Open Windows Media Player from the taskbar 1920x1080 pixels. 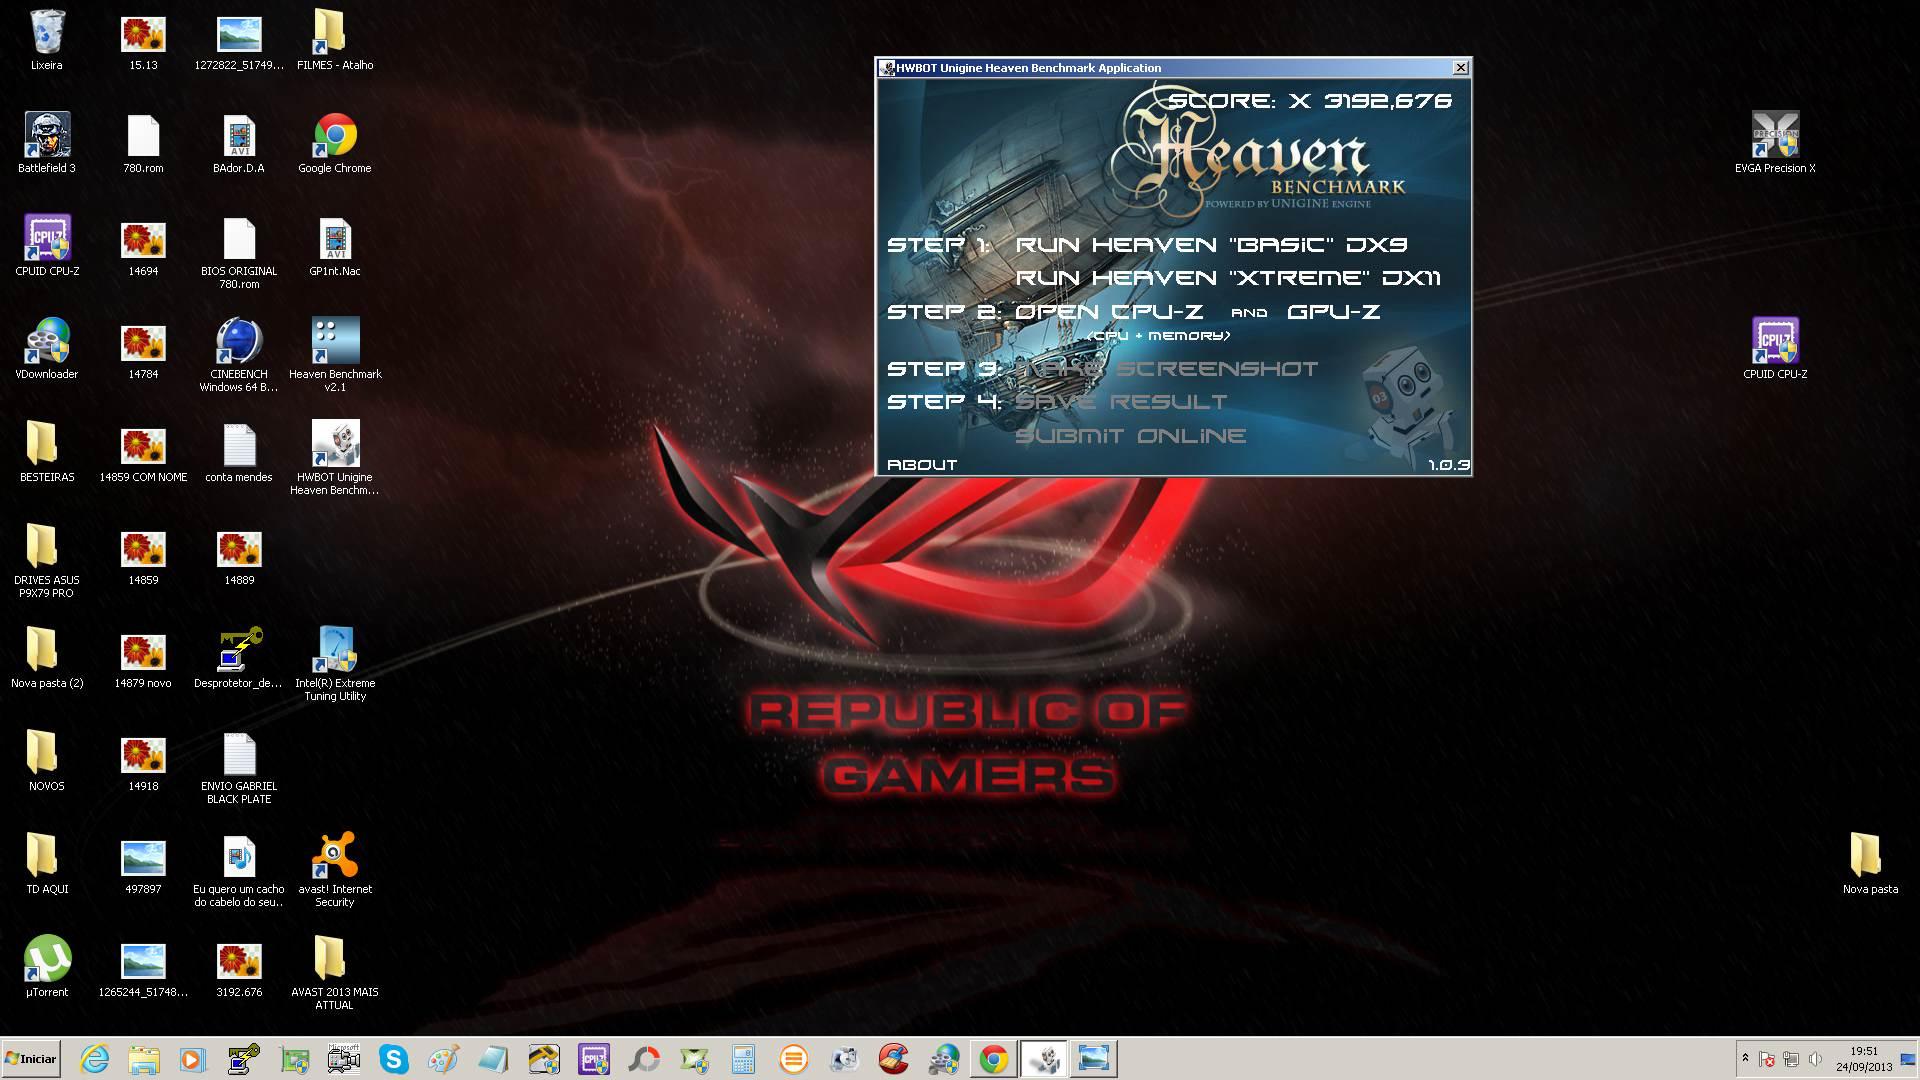tap(193, 1059)
